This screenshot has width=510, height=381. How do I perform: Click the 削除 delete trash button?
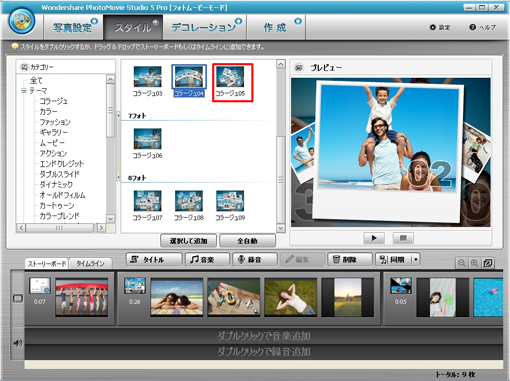(350, 259)
